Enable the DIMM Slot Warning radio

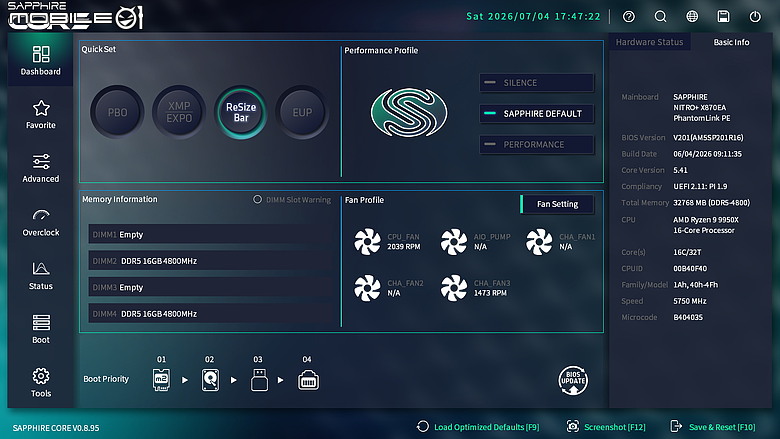click(257, 199)
